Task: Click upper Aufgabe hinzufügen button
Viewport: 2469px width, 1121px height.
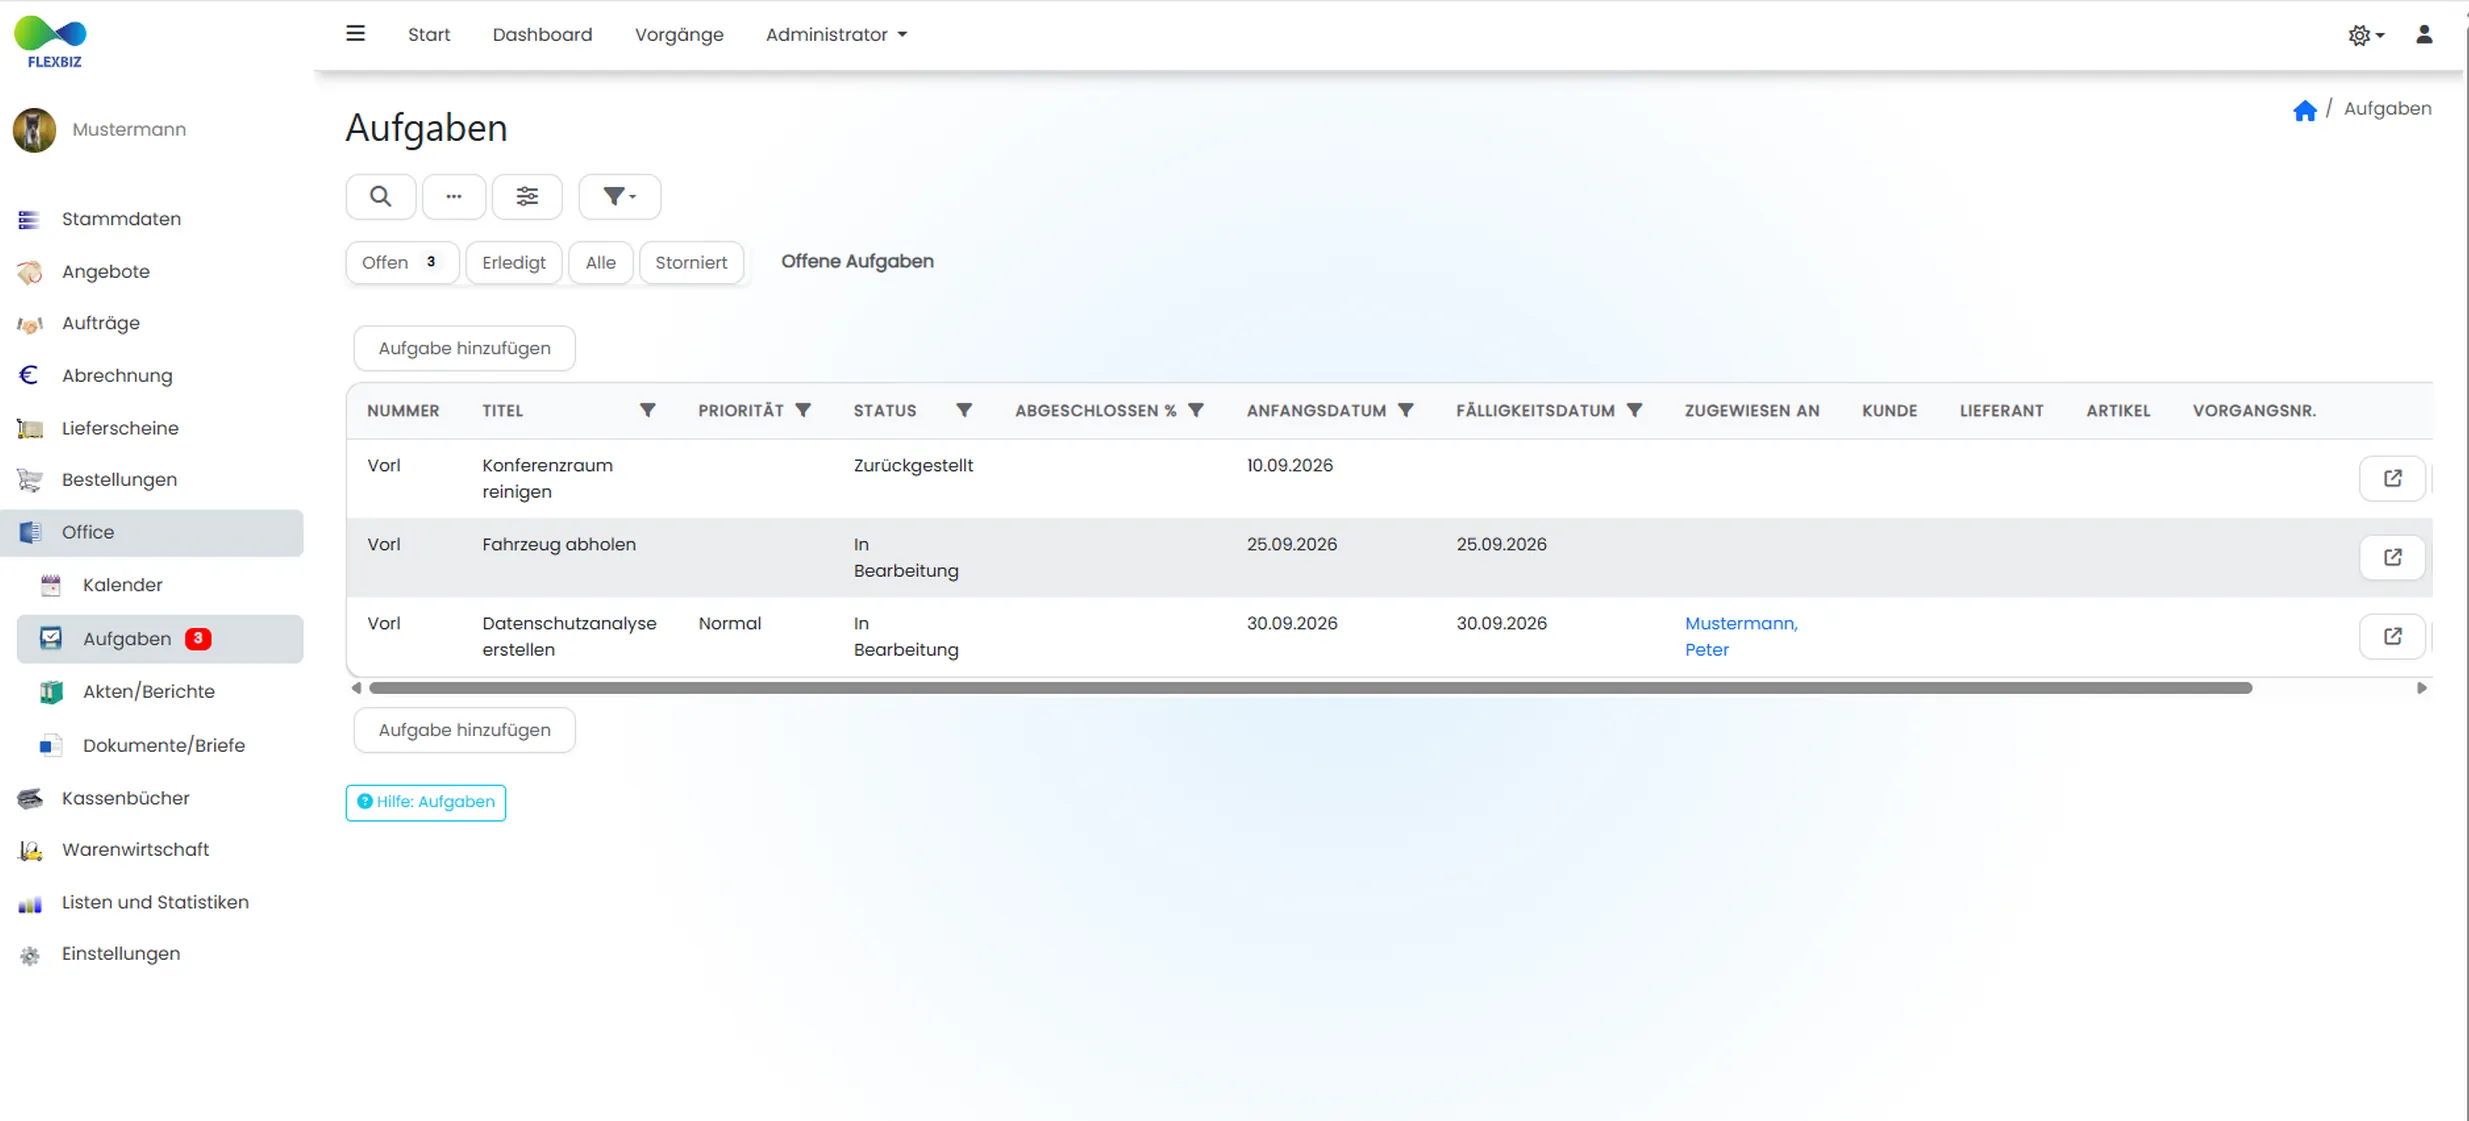Action: (x=464, y=348)
